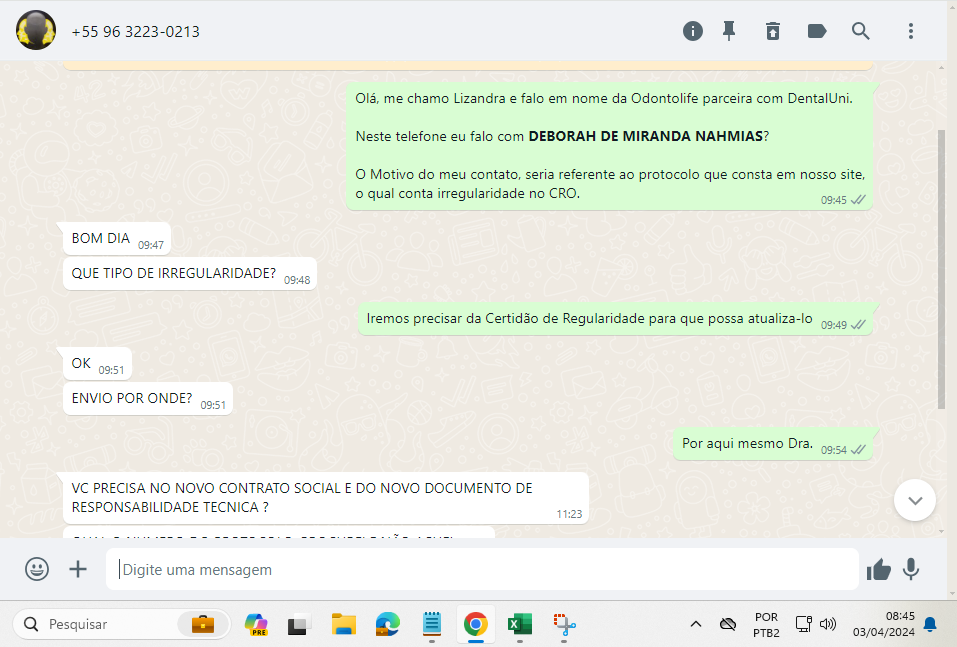Click the message input field

[482, 569]
